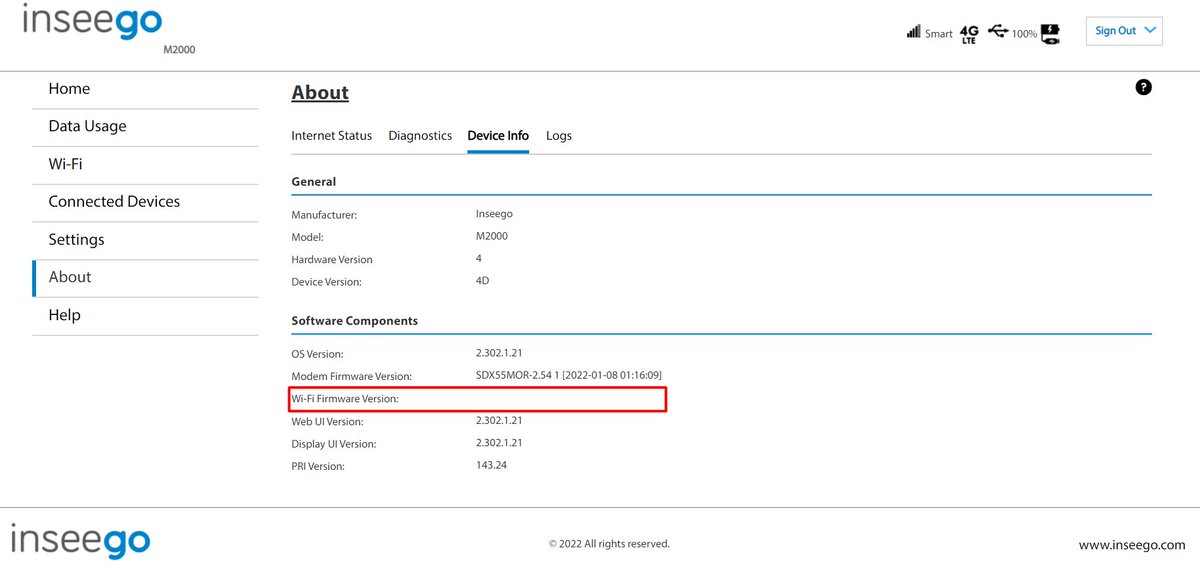Click Device Version value 4D
This screenshot has width=1200, height=565.
point(482,281)
